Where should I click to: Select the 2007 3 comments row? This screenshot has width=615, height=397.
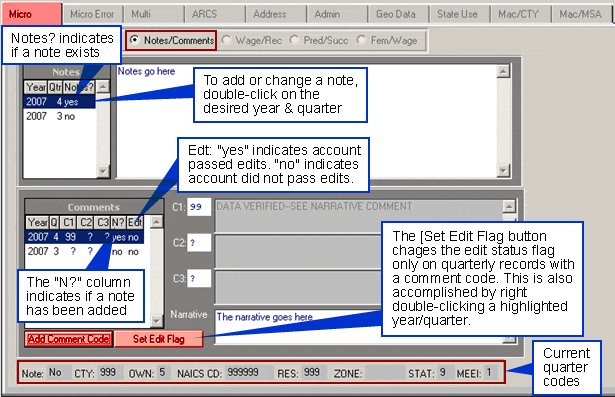[x=85, y=251]
